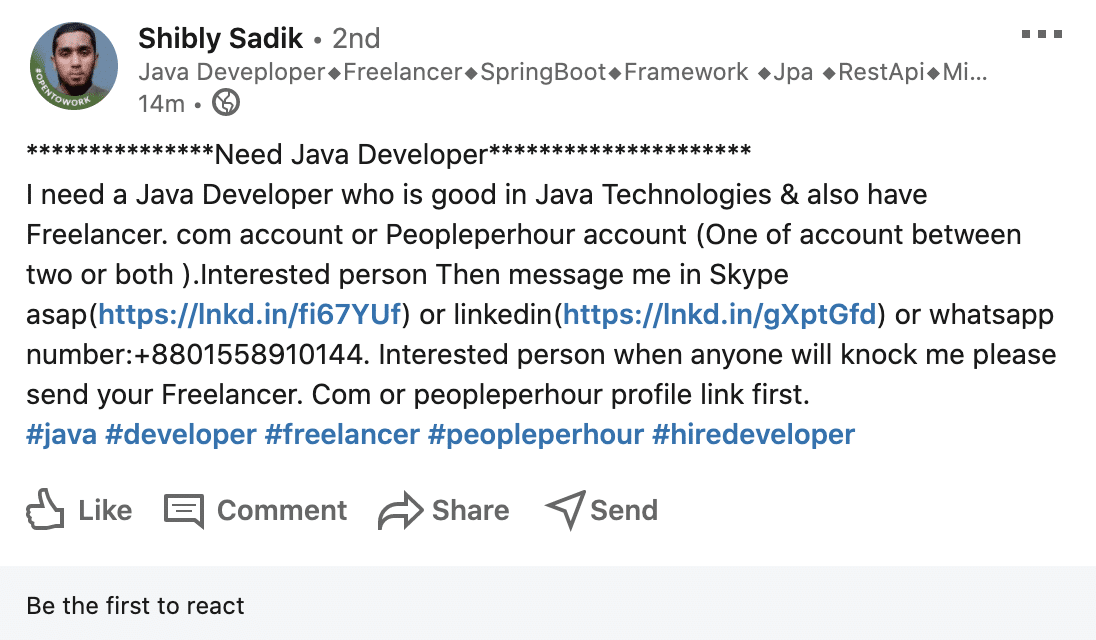Open the Comment speech bubble icon

[183, 510]
